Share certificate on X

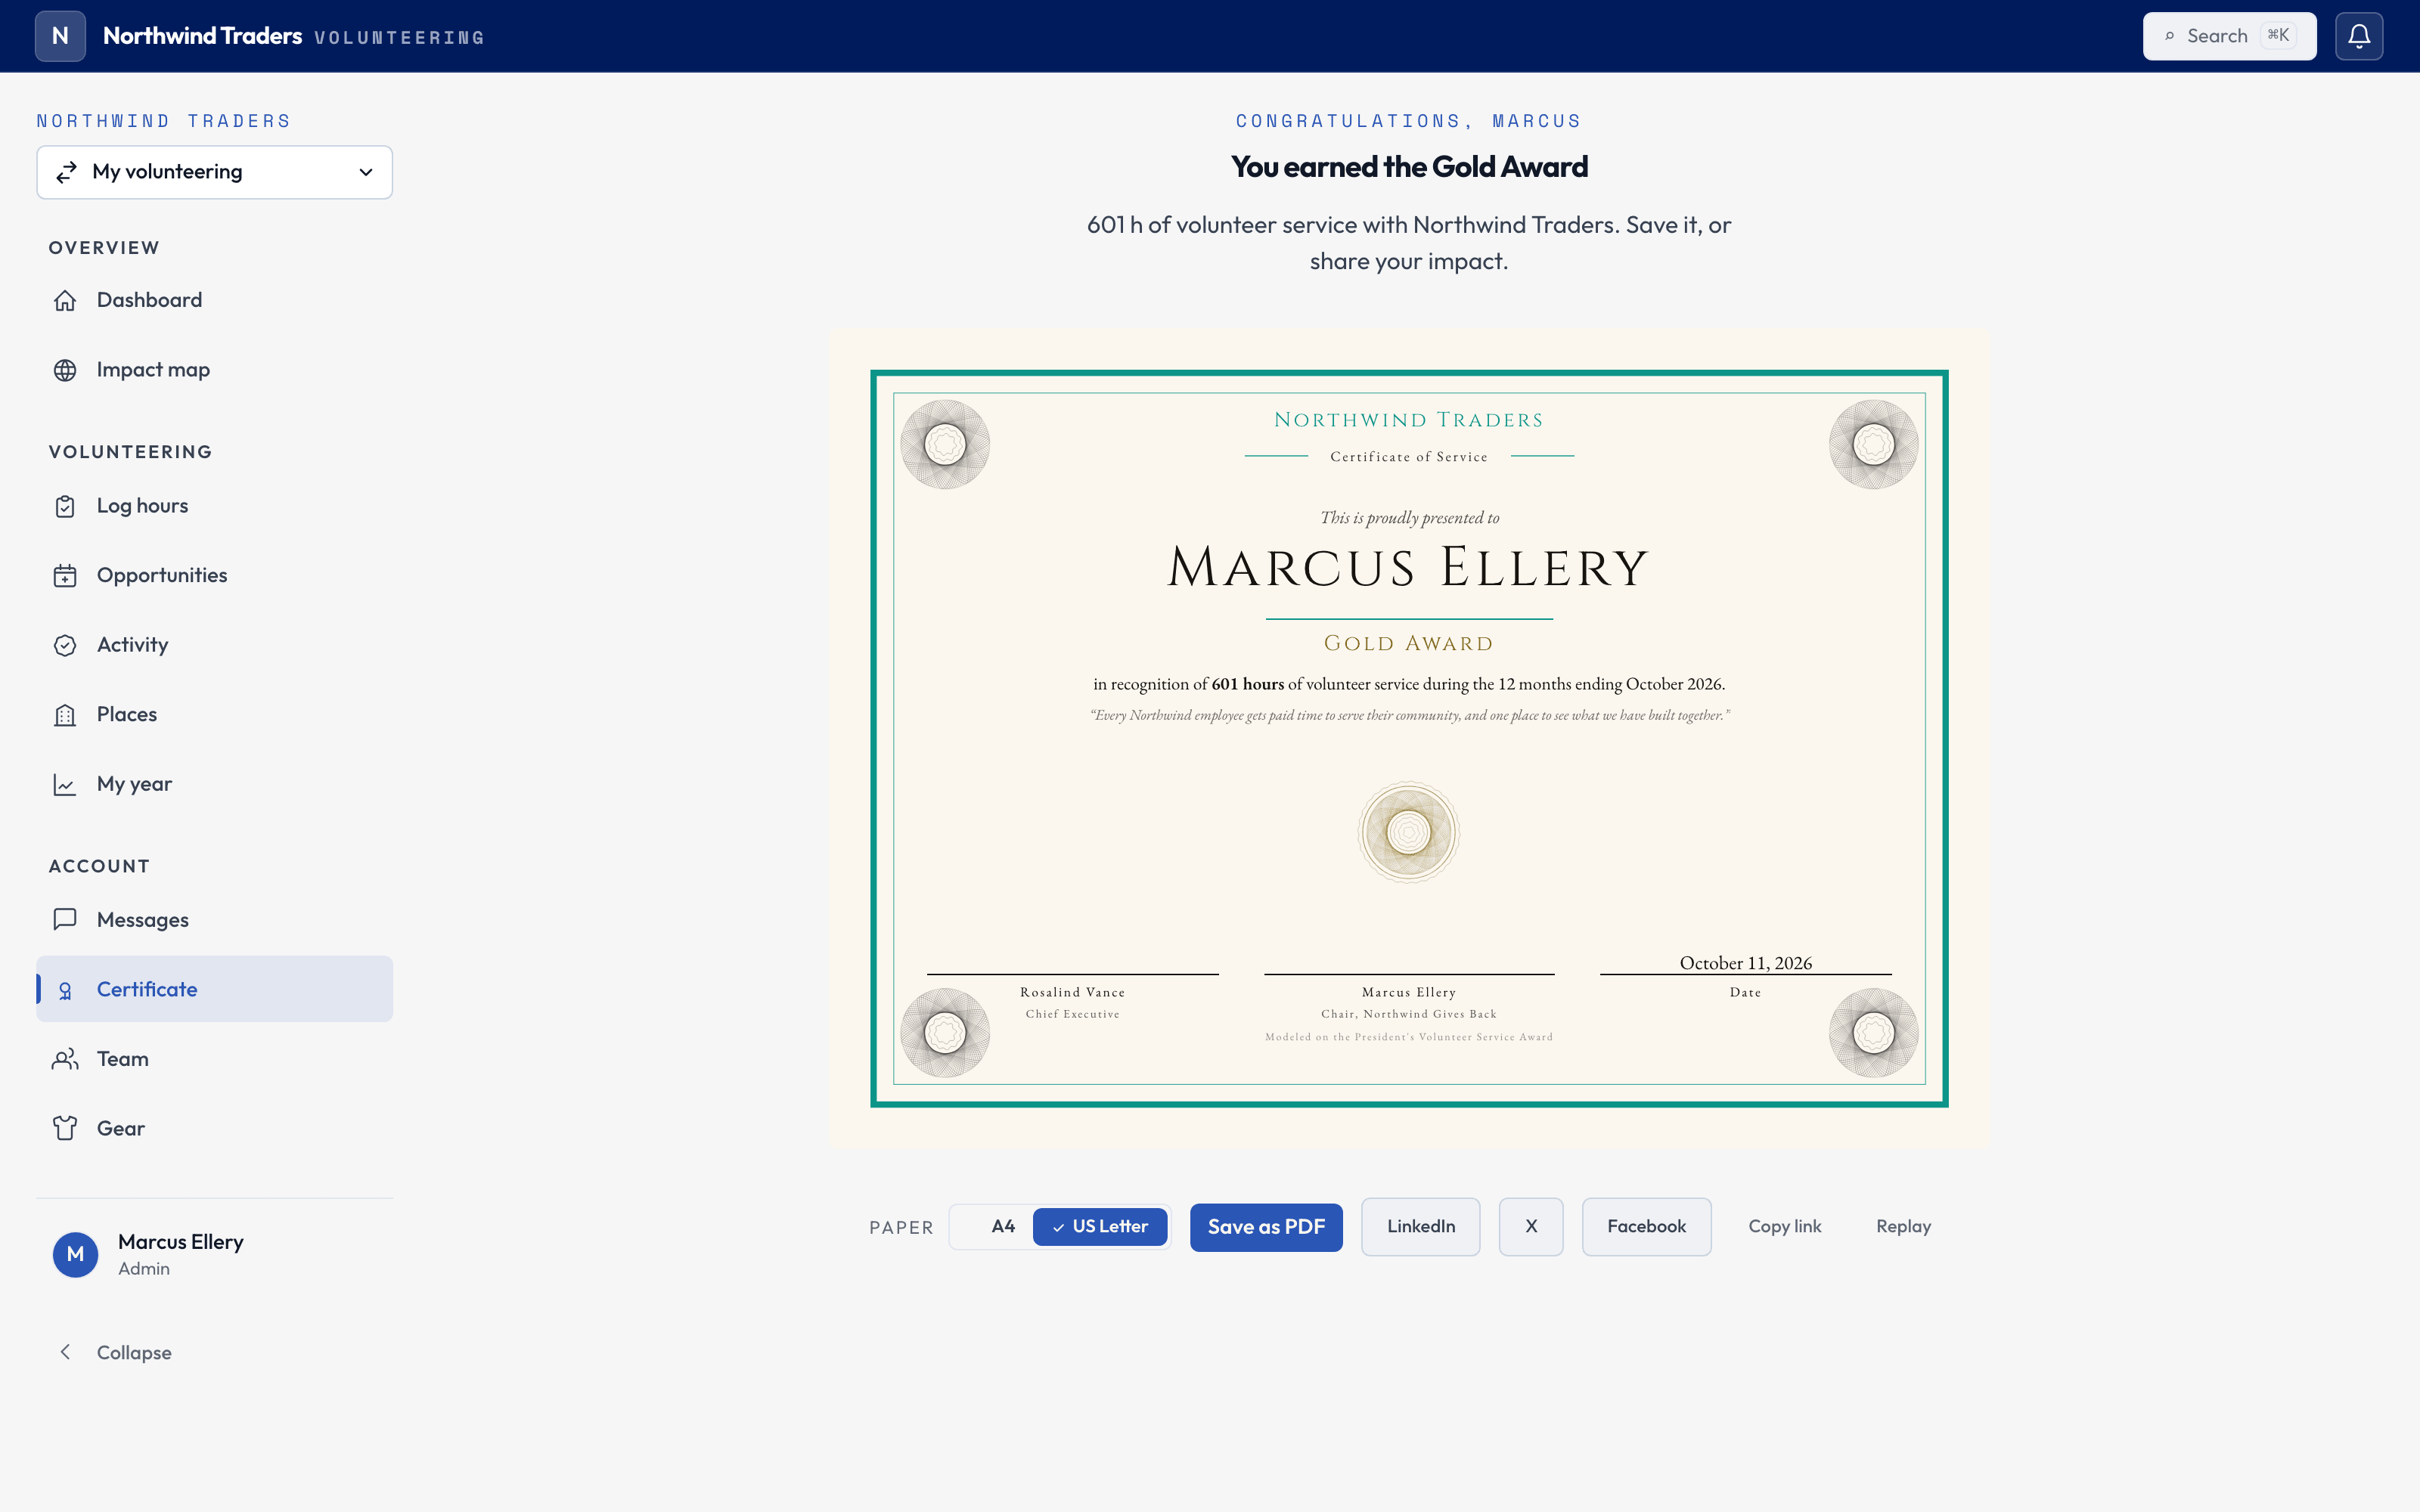point(1531,1227)
